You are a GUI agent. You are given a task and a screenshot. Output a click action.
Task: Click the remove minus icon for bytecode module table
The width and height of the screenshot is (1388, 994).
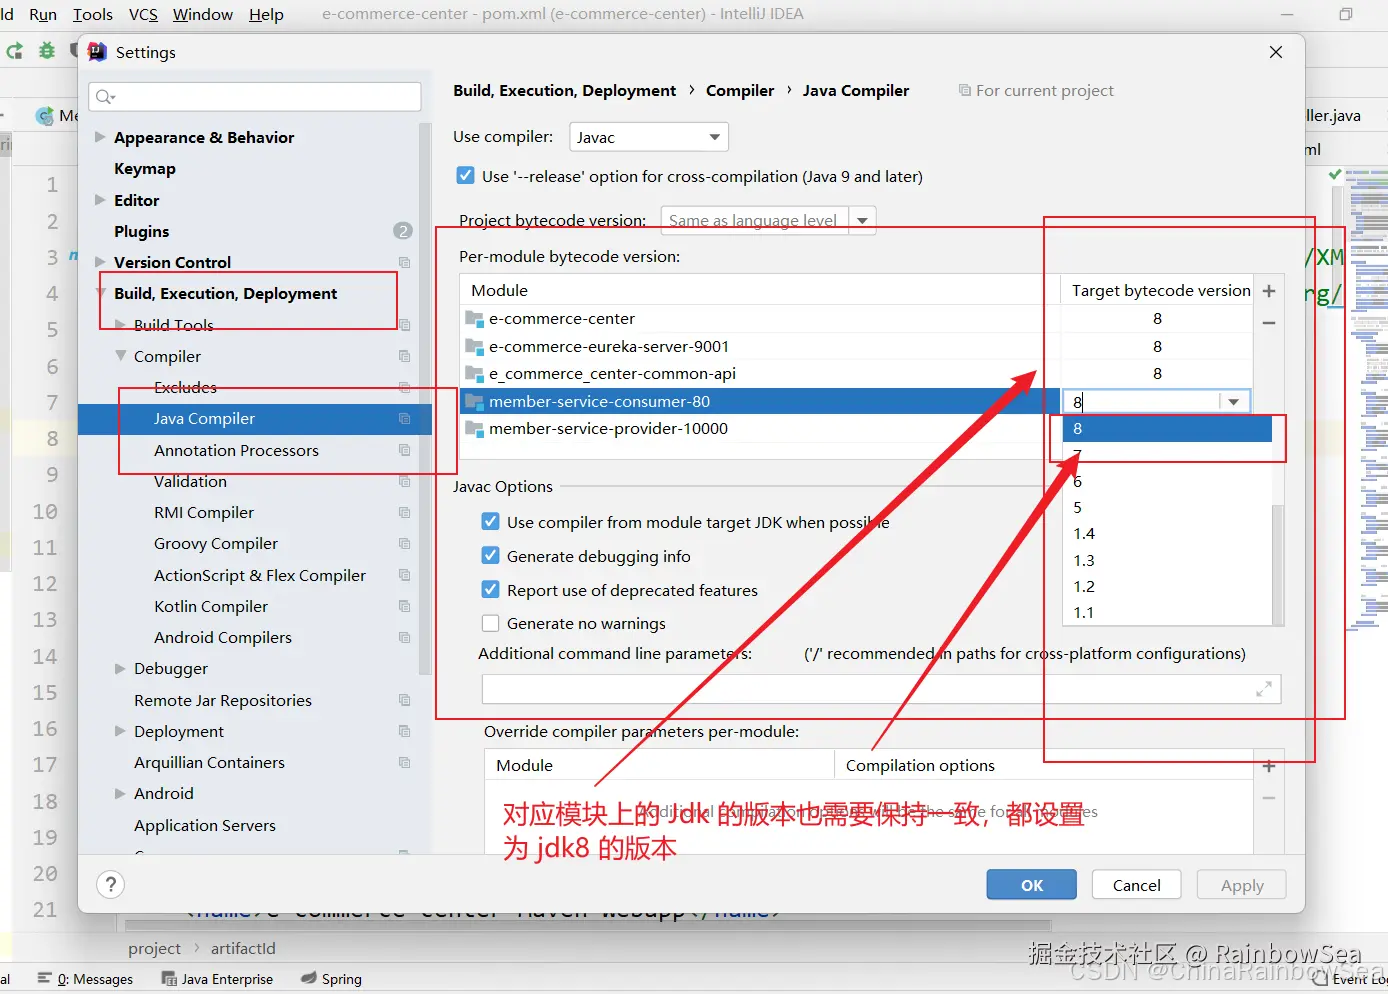pos(1269,323)
